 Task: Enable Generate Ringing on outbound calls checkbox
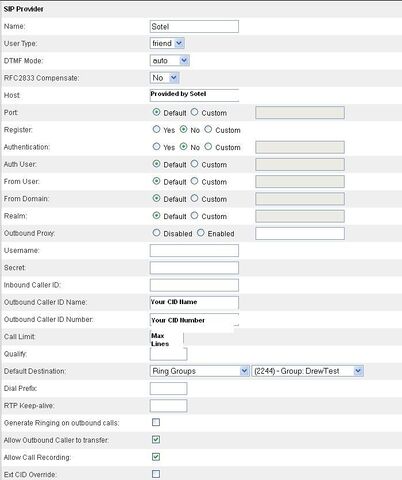click(x=156, y=423)
